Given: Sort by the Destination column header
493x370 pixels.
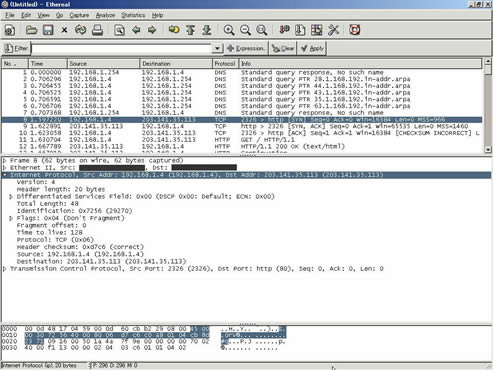Looking at the screenshot, I should click(176, 64).
